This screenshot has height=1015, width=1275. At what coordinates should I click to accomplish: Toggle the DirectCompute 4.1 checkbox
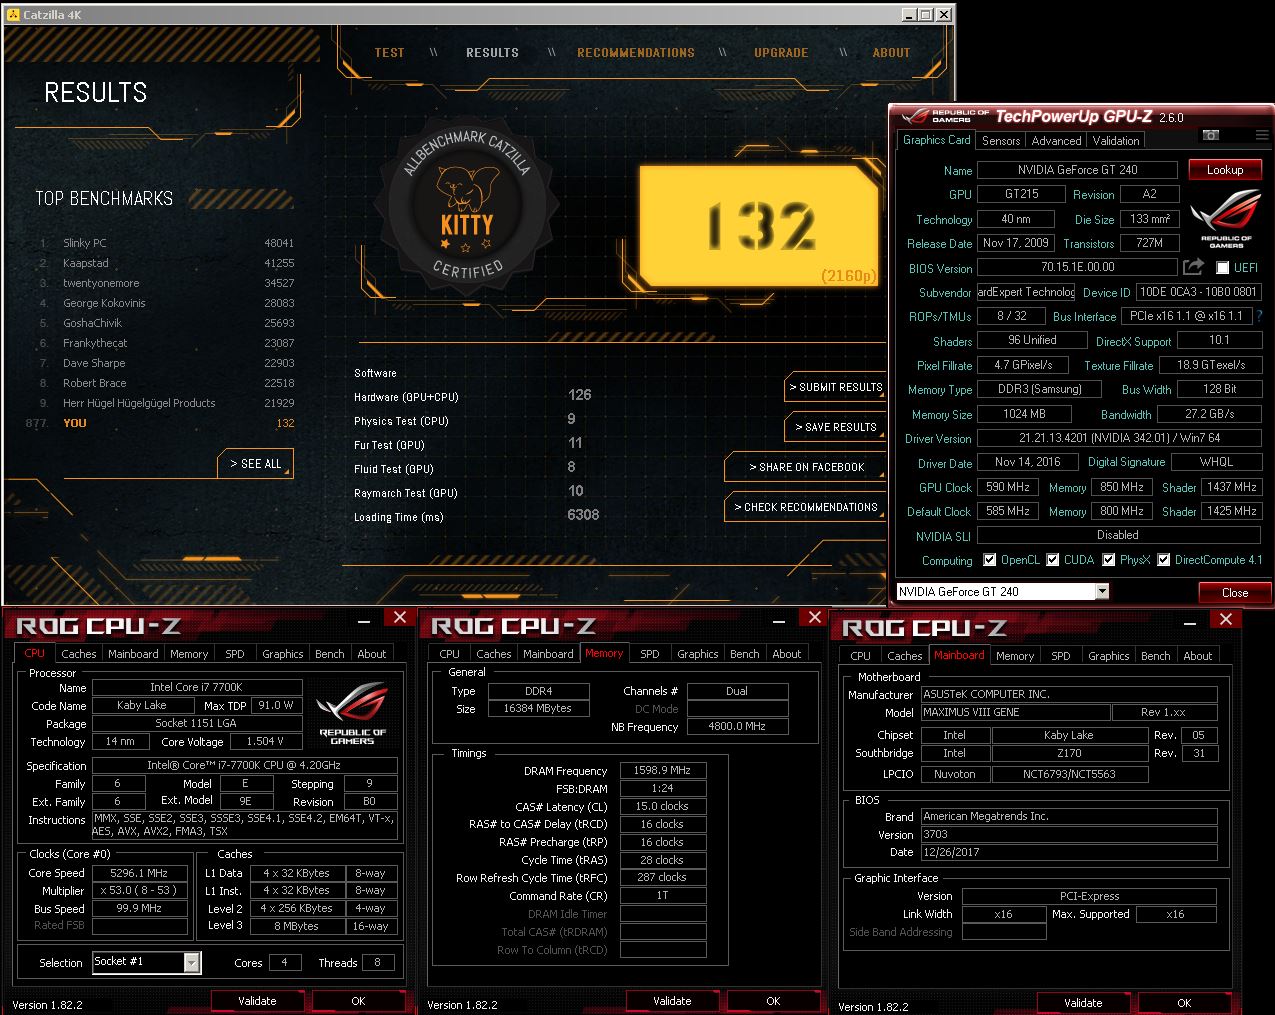coord(1163,560)
